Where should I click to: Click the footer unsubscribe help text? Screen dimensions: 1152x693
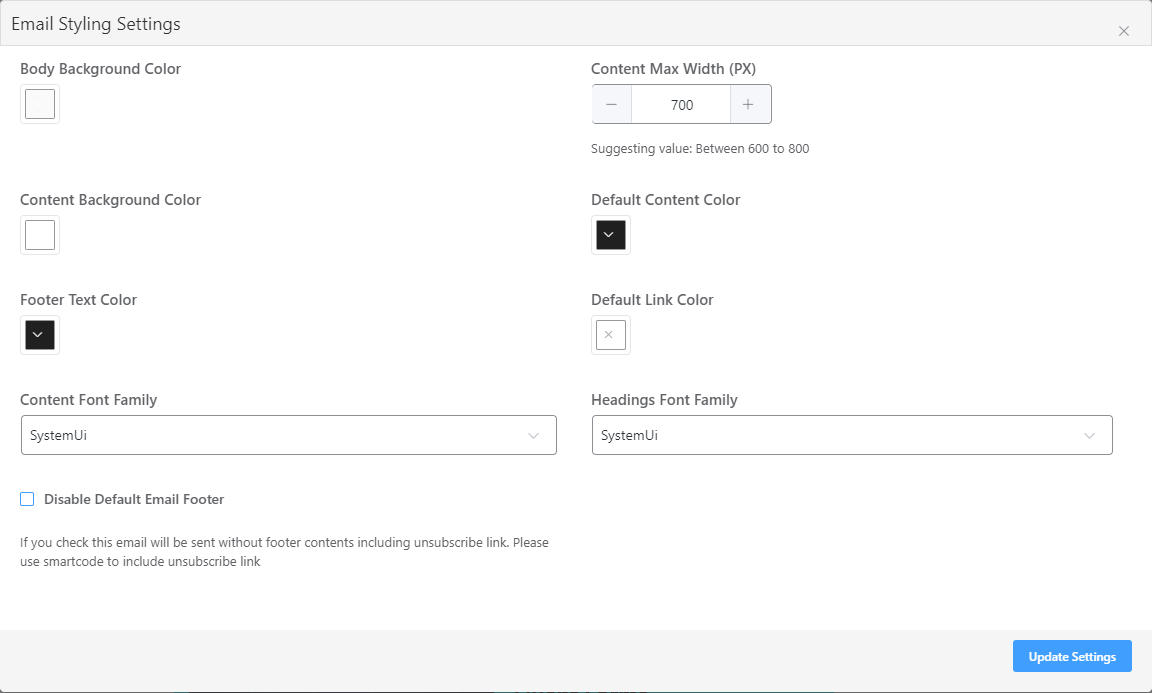[284, 552]
